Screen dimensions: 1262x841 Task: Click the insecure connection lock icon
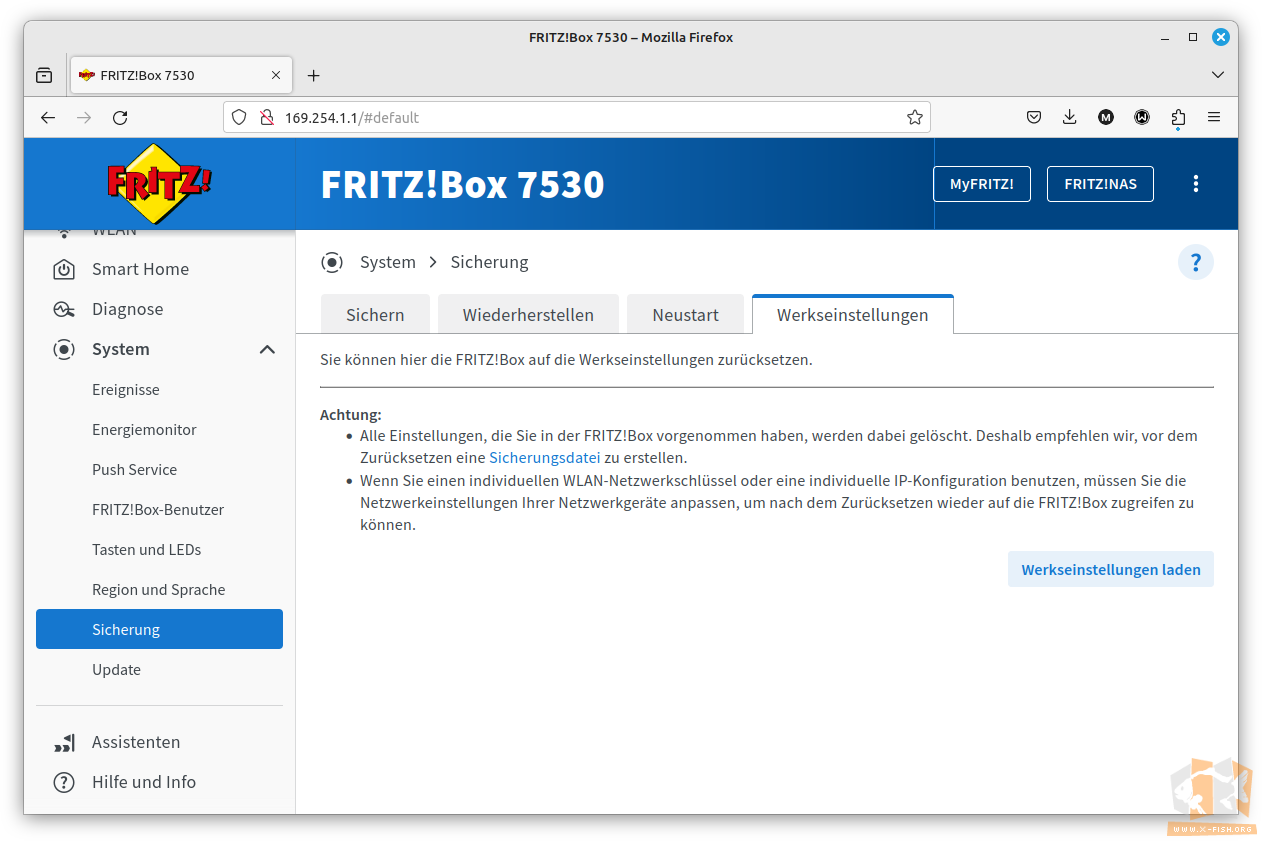point(266,117)
